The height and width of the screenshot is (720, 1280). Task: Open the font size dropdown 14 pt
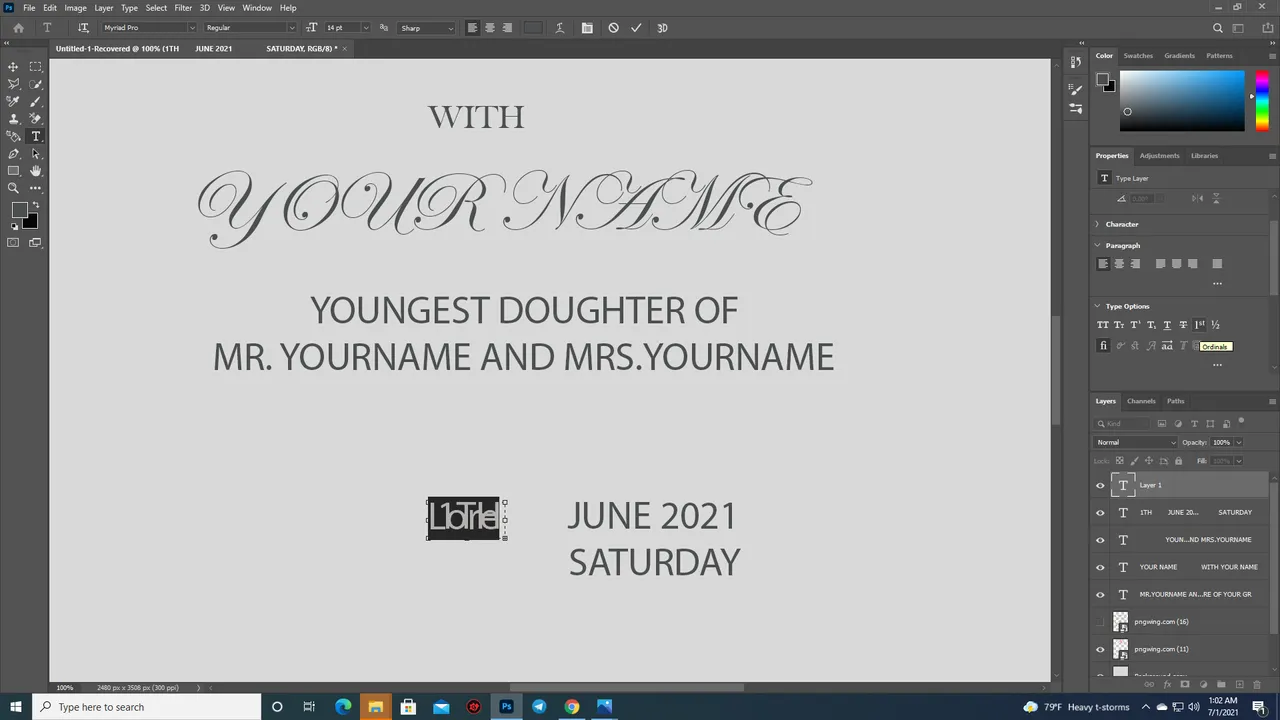click(x=347, y=28)
